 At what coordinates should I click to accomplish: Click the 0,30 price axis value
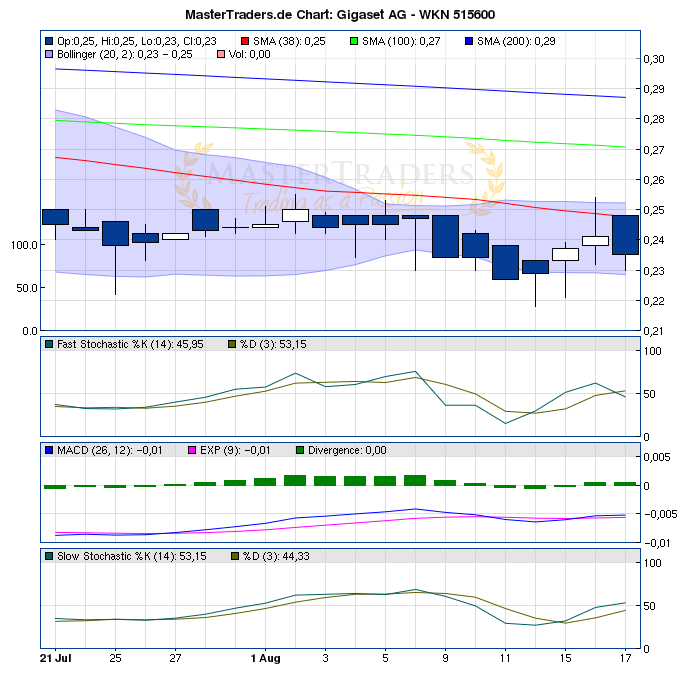click(654, 59)
